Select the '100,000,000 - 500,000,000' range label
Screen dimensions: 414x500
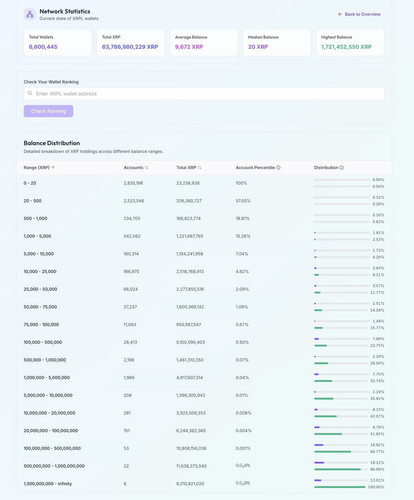pyautogui.click(x=52, y=448)
